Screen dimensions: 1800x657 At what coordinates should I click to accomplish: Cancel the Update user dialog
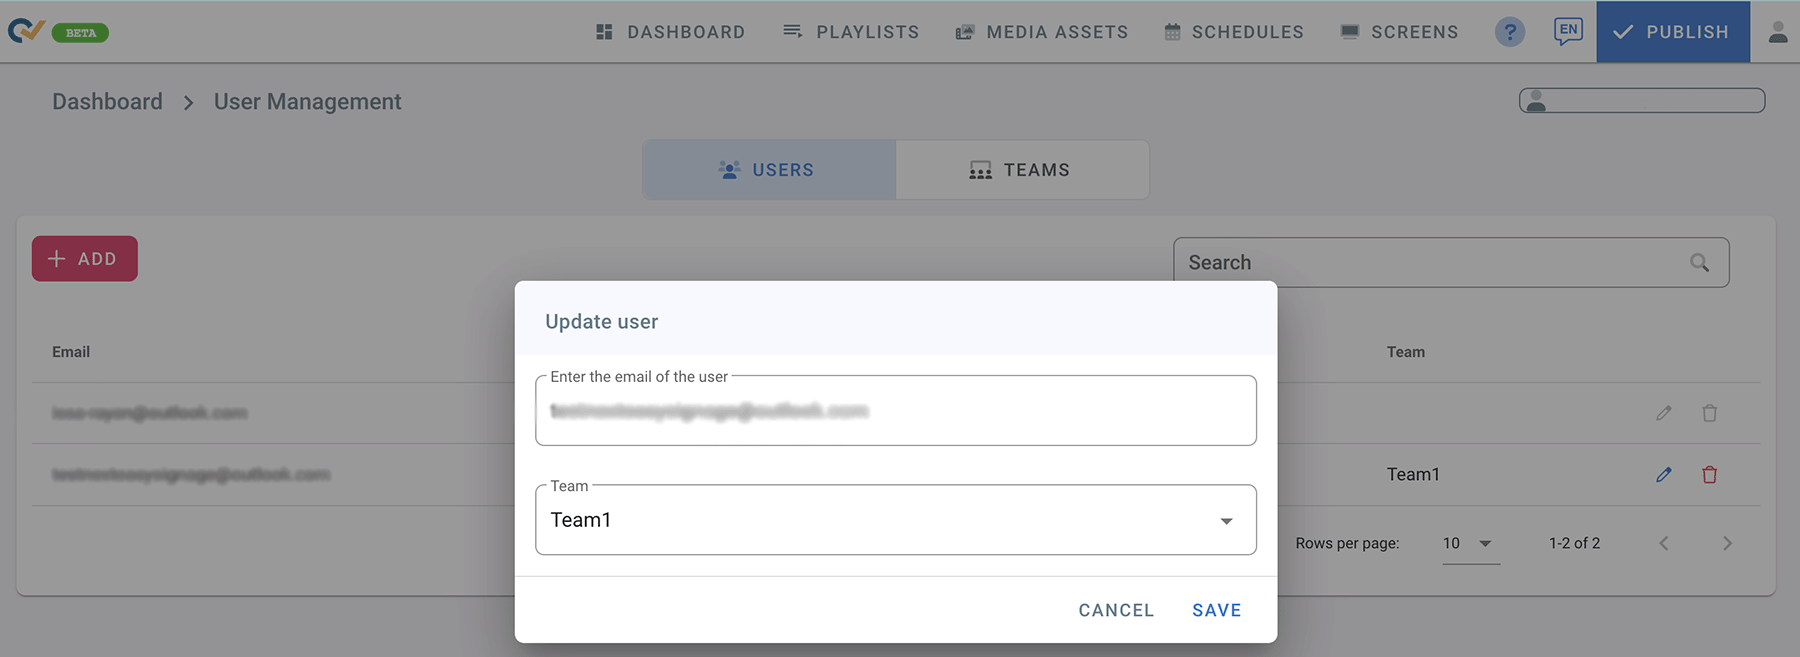click(1115, 610)
